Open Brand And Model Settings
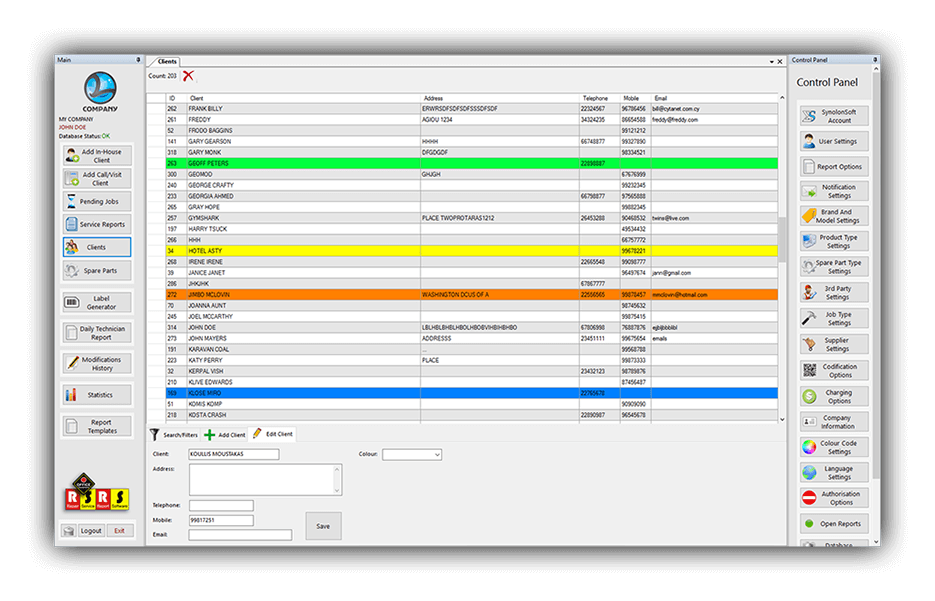935x601 pixels. click(x=835, y=215)
